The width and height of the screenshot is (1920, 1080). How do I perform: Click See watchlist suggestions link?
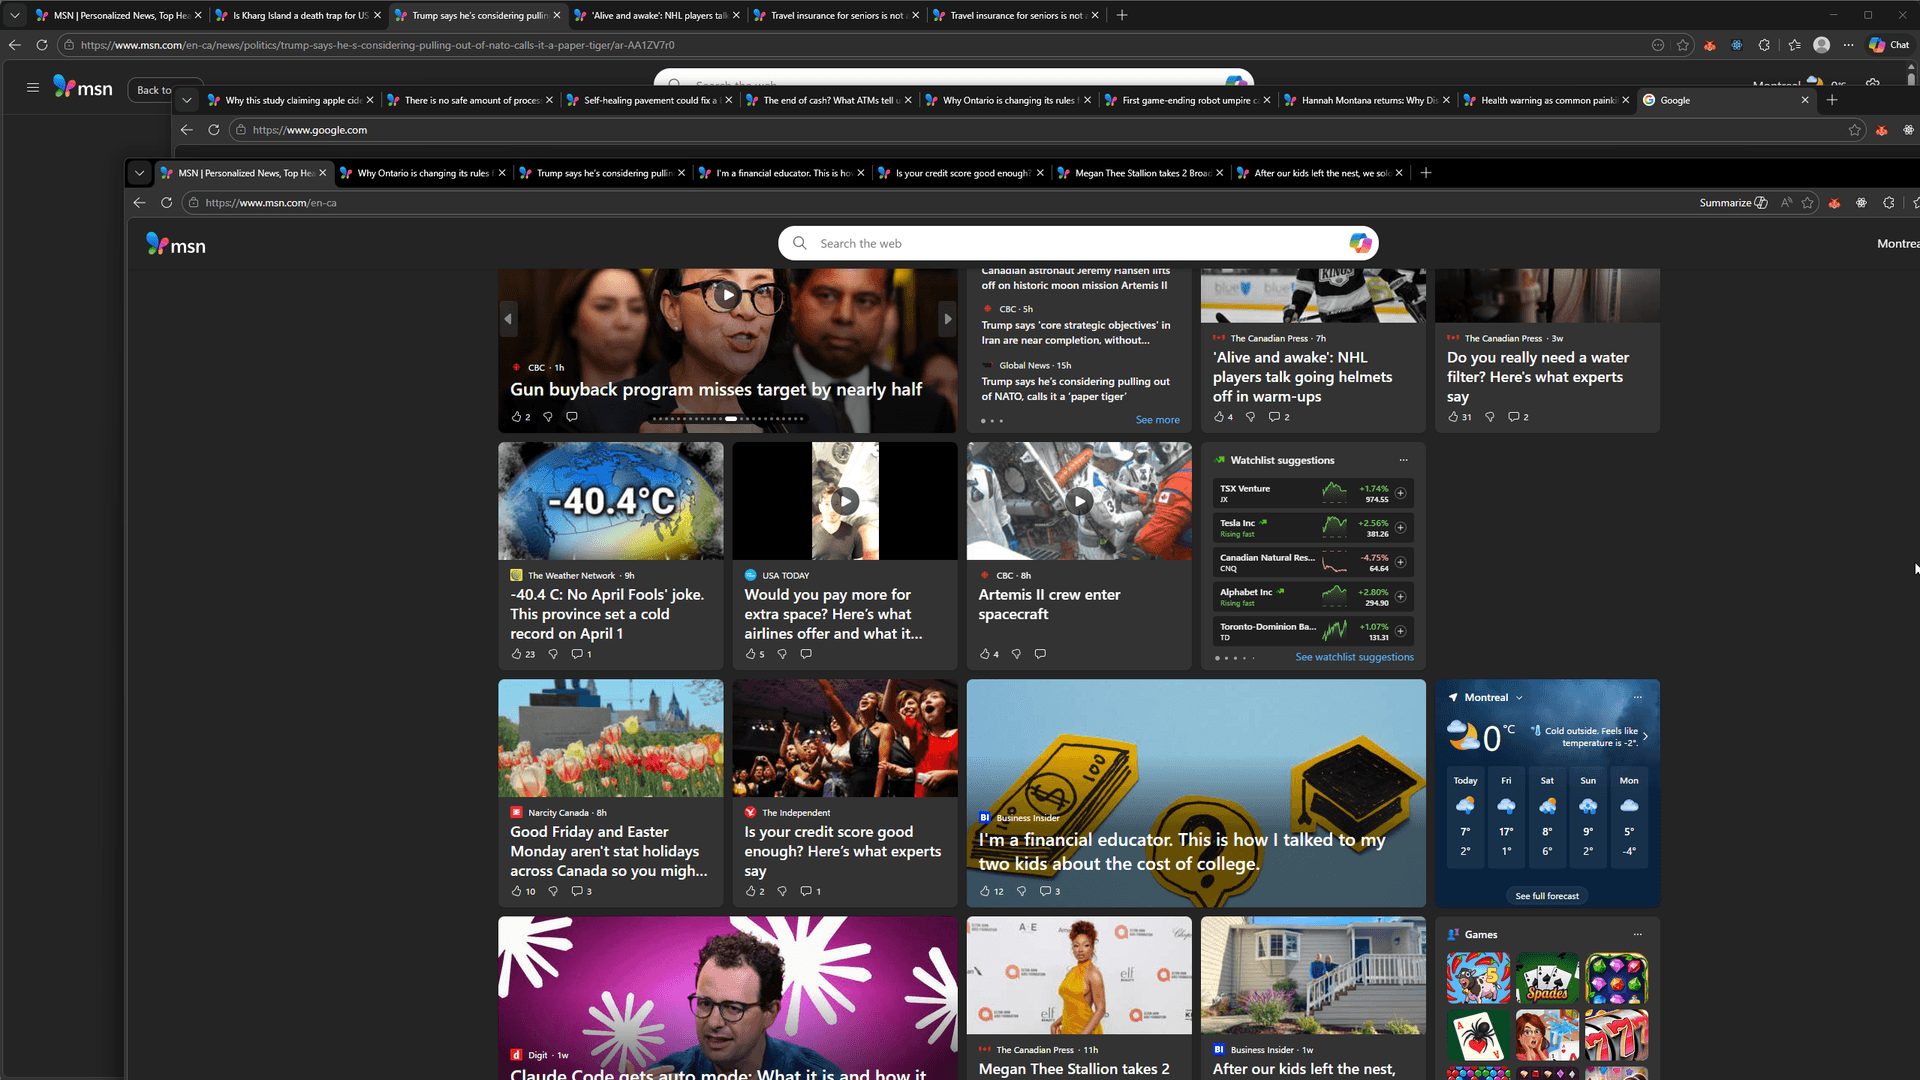click(1354, 657)
